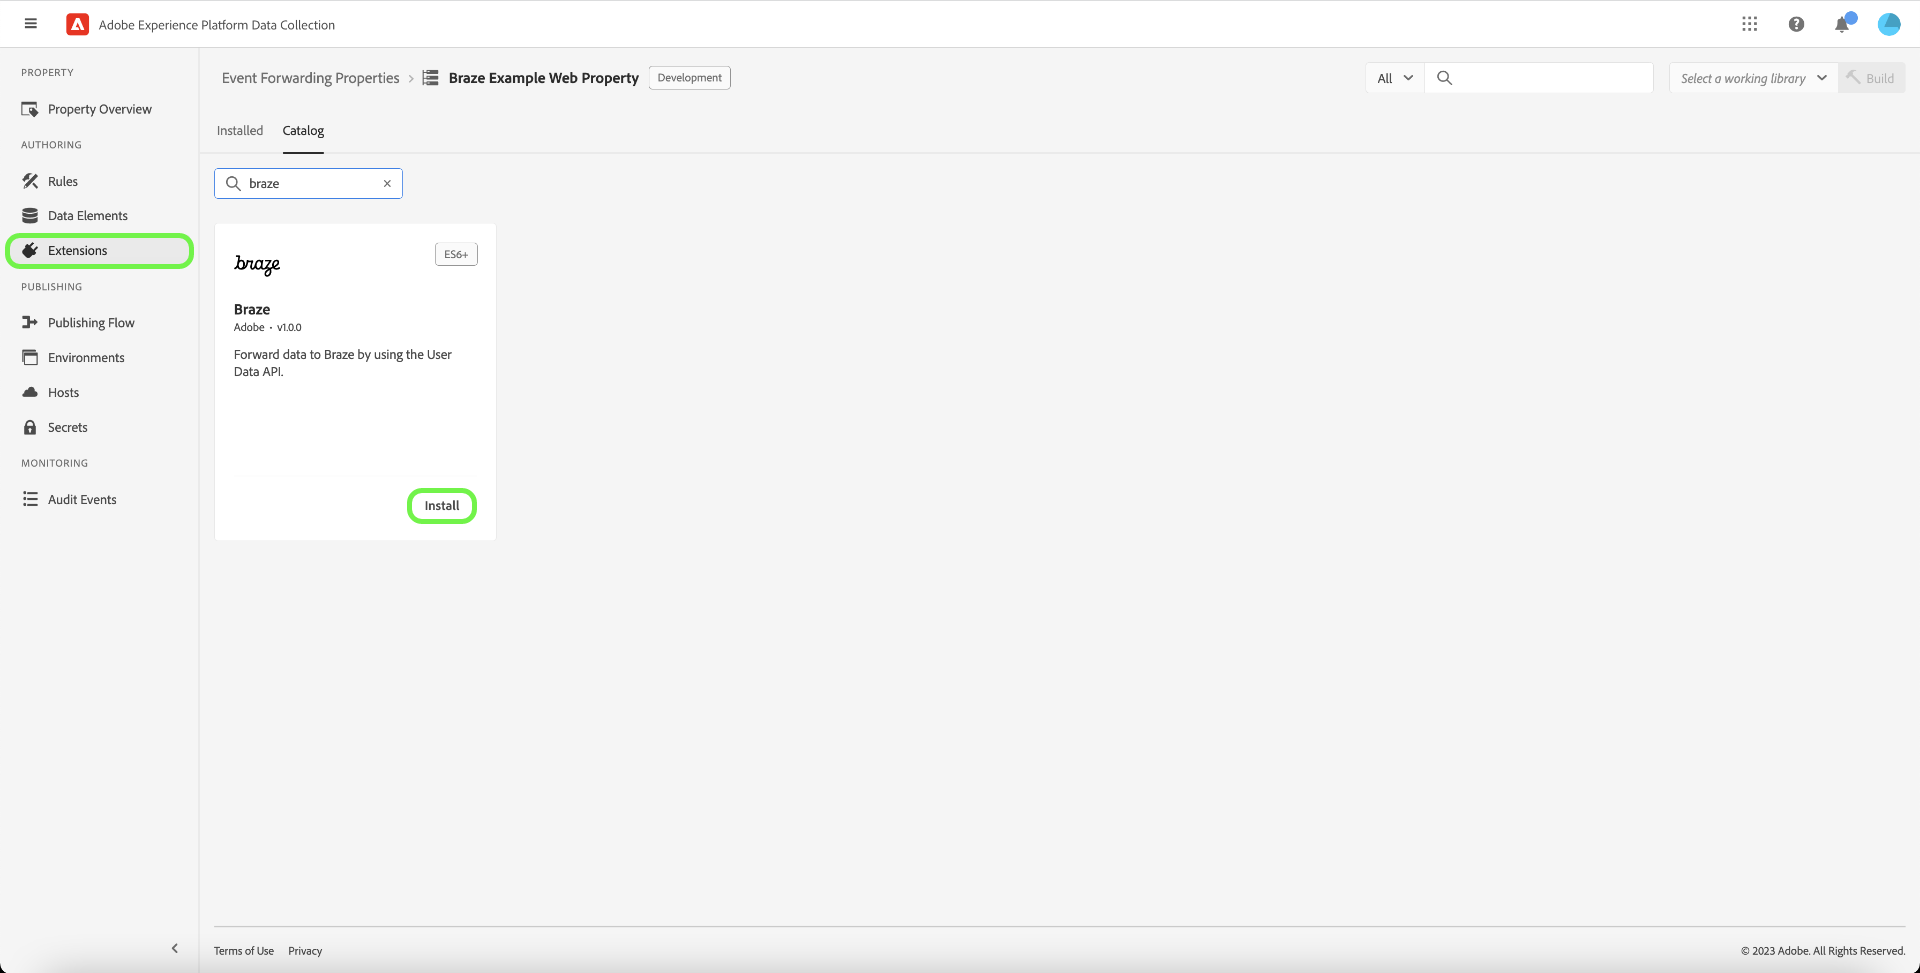Open the All filter dropdown
Screen dimensions: 1920x973
pyautogui.click(x=1395, y=78)
